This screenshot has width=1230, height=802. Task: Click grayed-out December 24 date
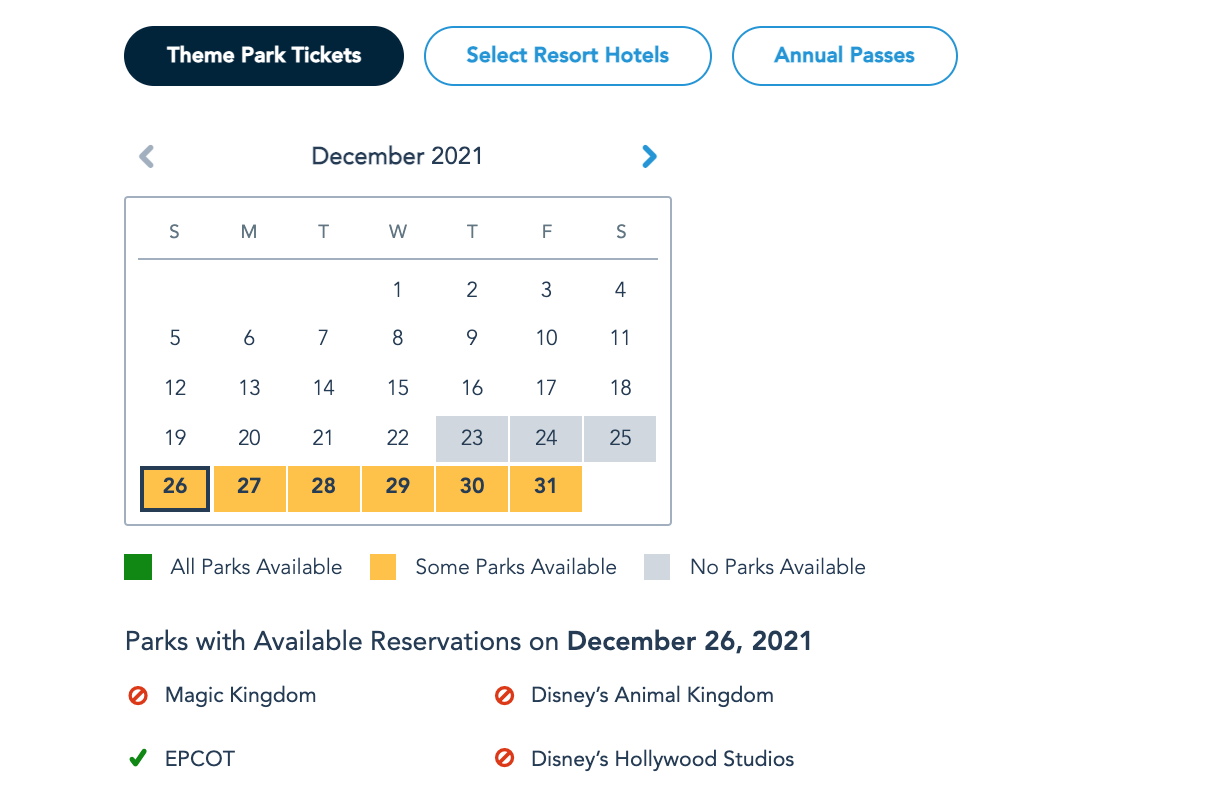click(x=546, y=438)
